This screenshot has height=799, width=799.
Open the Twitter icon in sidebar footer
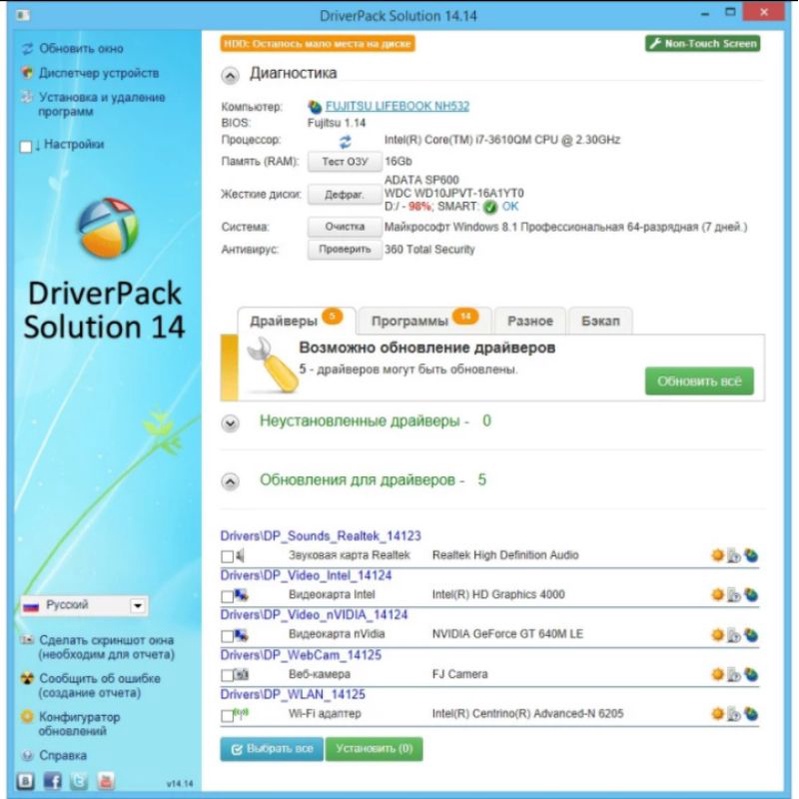[x=78, y=781]
